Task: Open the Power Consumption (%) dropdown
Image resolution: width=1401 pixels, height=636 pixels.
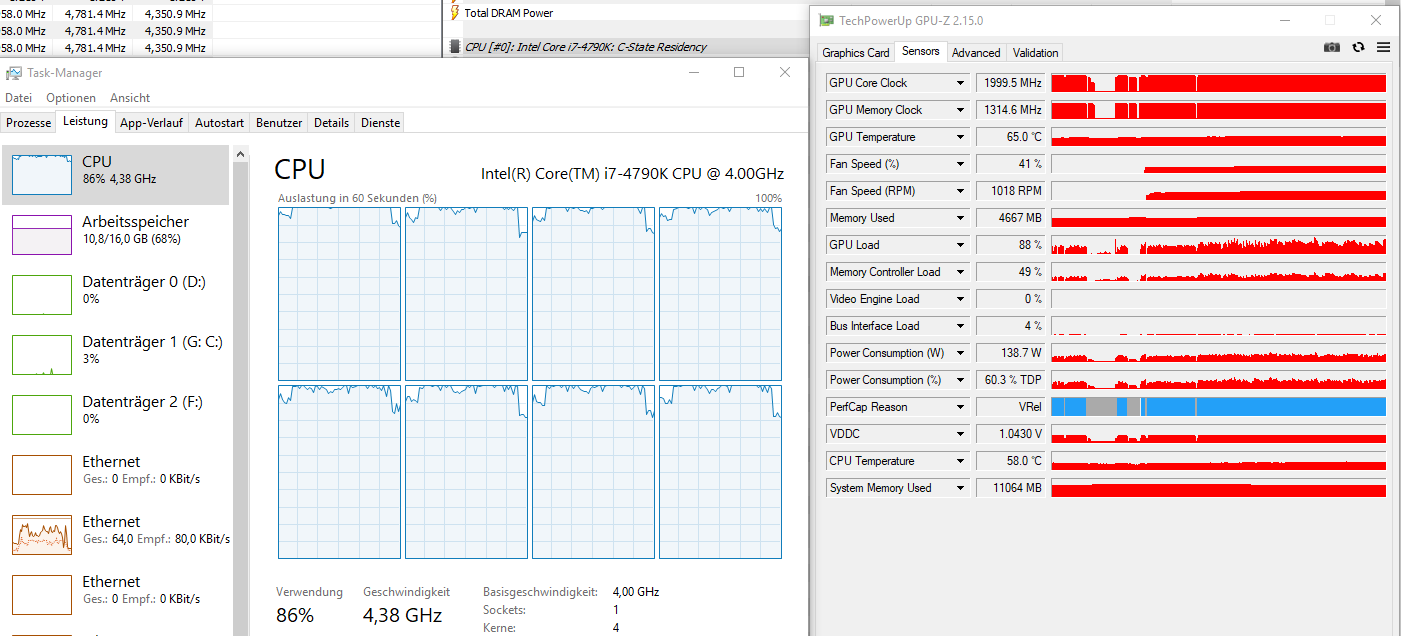Action: pyautogui.click(x=960, y=380)
